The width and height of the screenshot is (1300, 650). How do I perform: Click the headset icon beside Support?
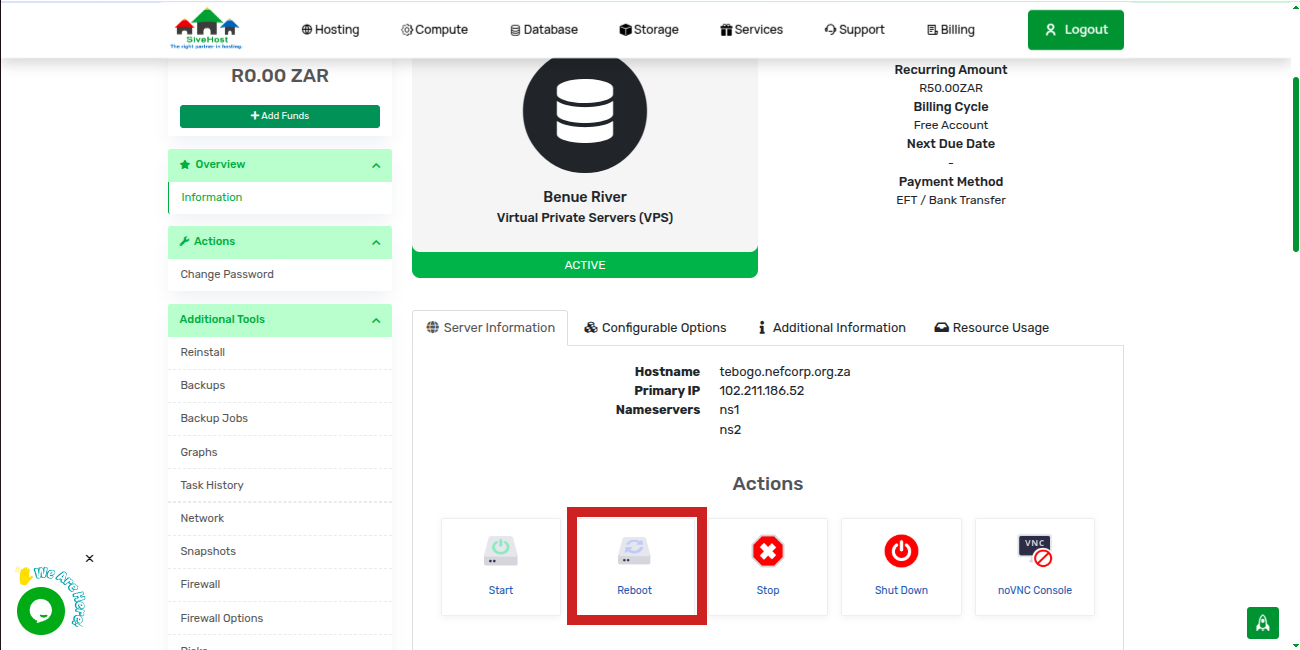[830, 30]
